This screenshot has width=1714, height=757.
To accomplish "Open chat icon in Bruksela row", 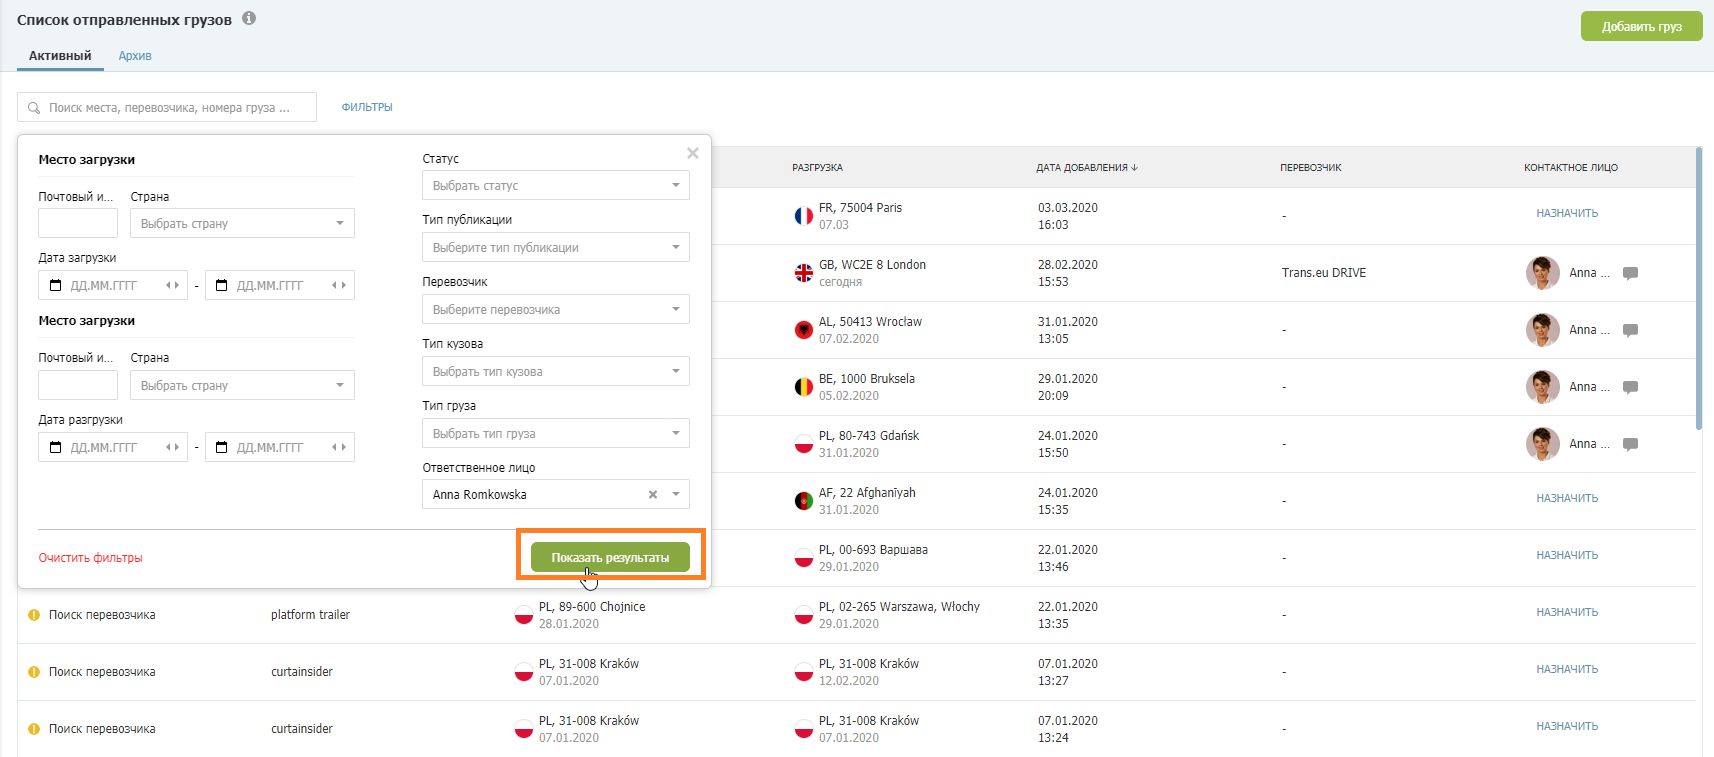I will [x=1630, y=387].
